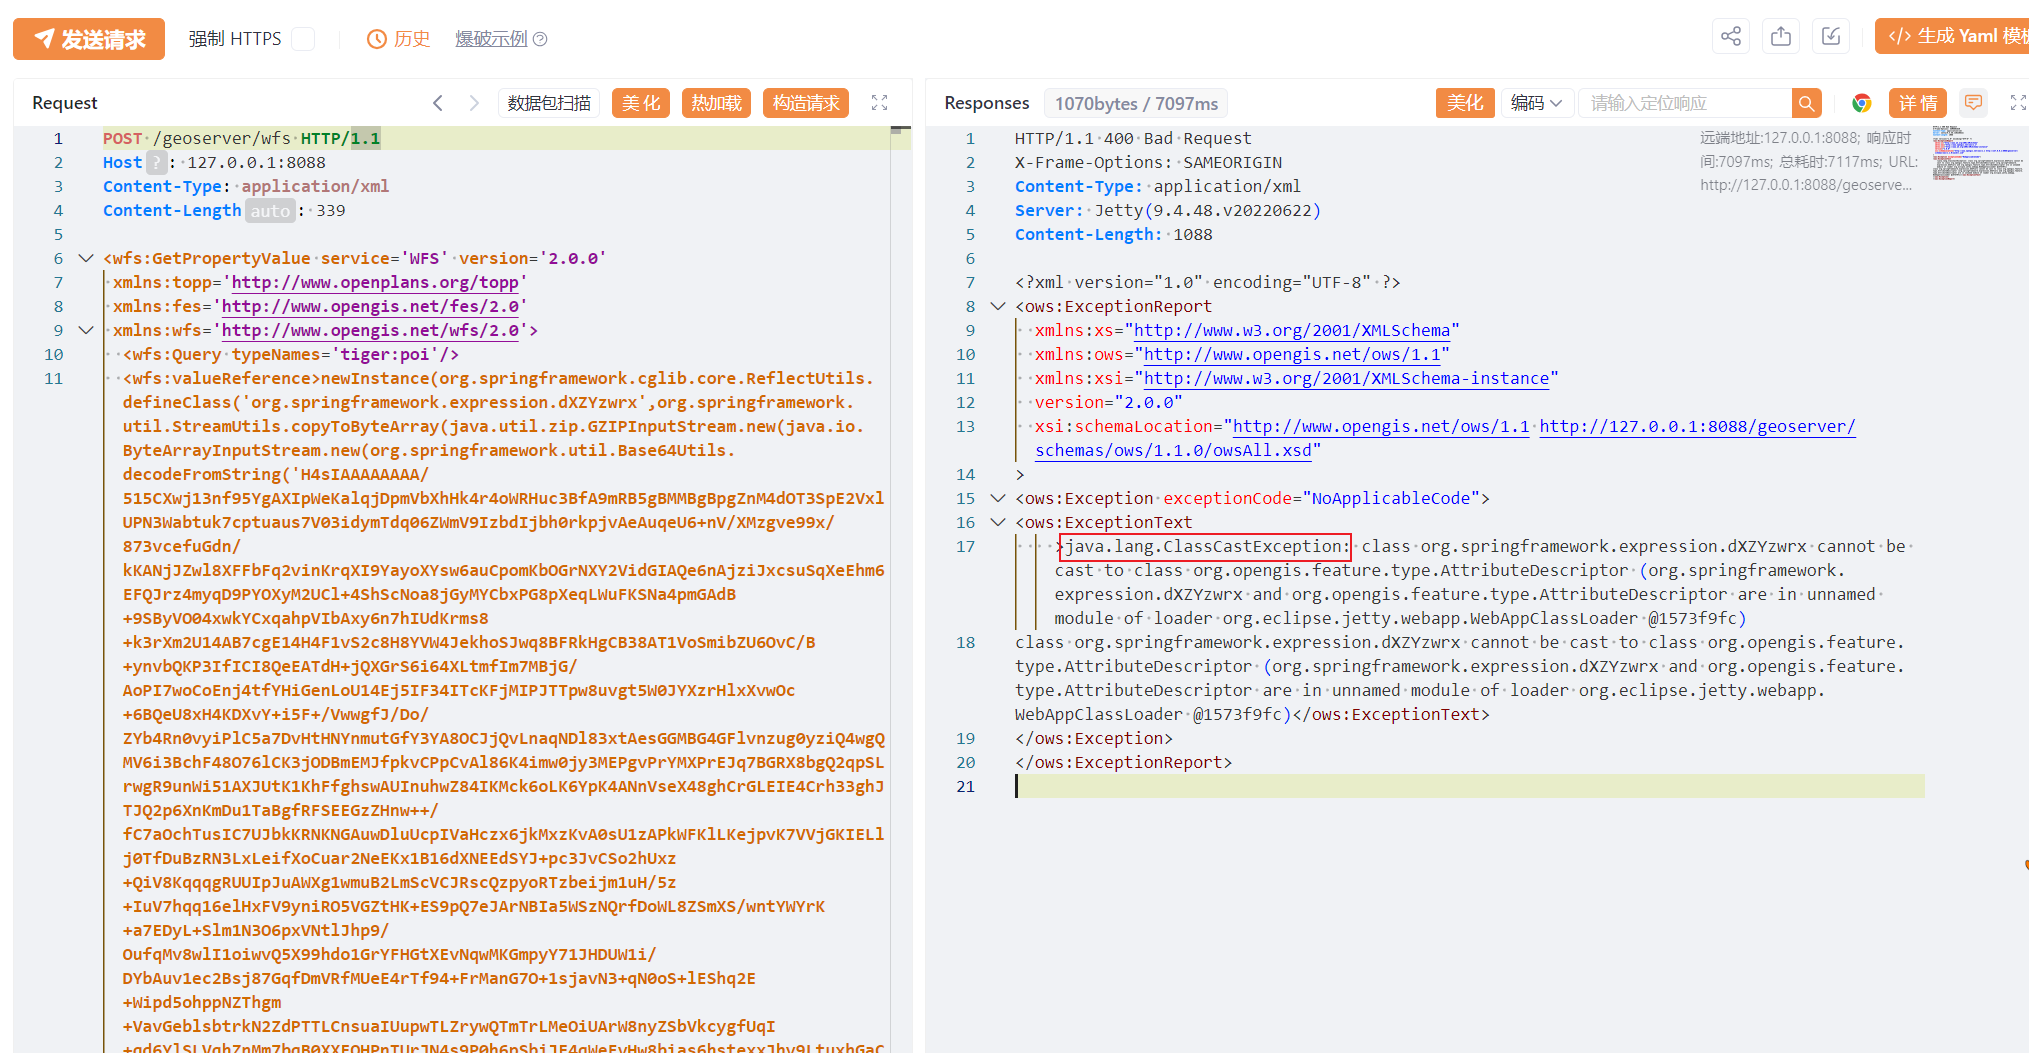The image size is (2029, 1053).
Task: Click the X-Frame-Options: SAMEORIGIN line
Action: [1148, 162]
